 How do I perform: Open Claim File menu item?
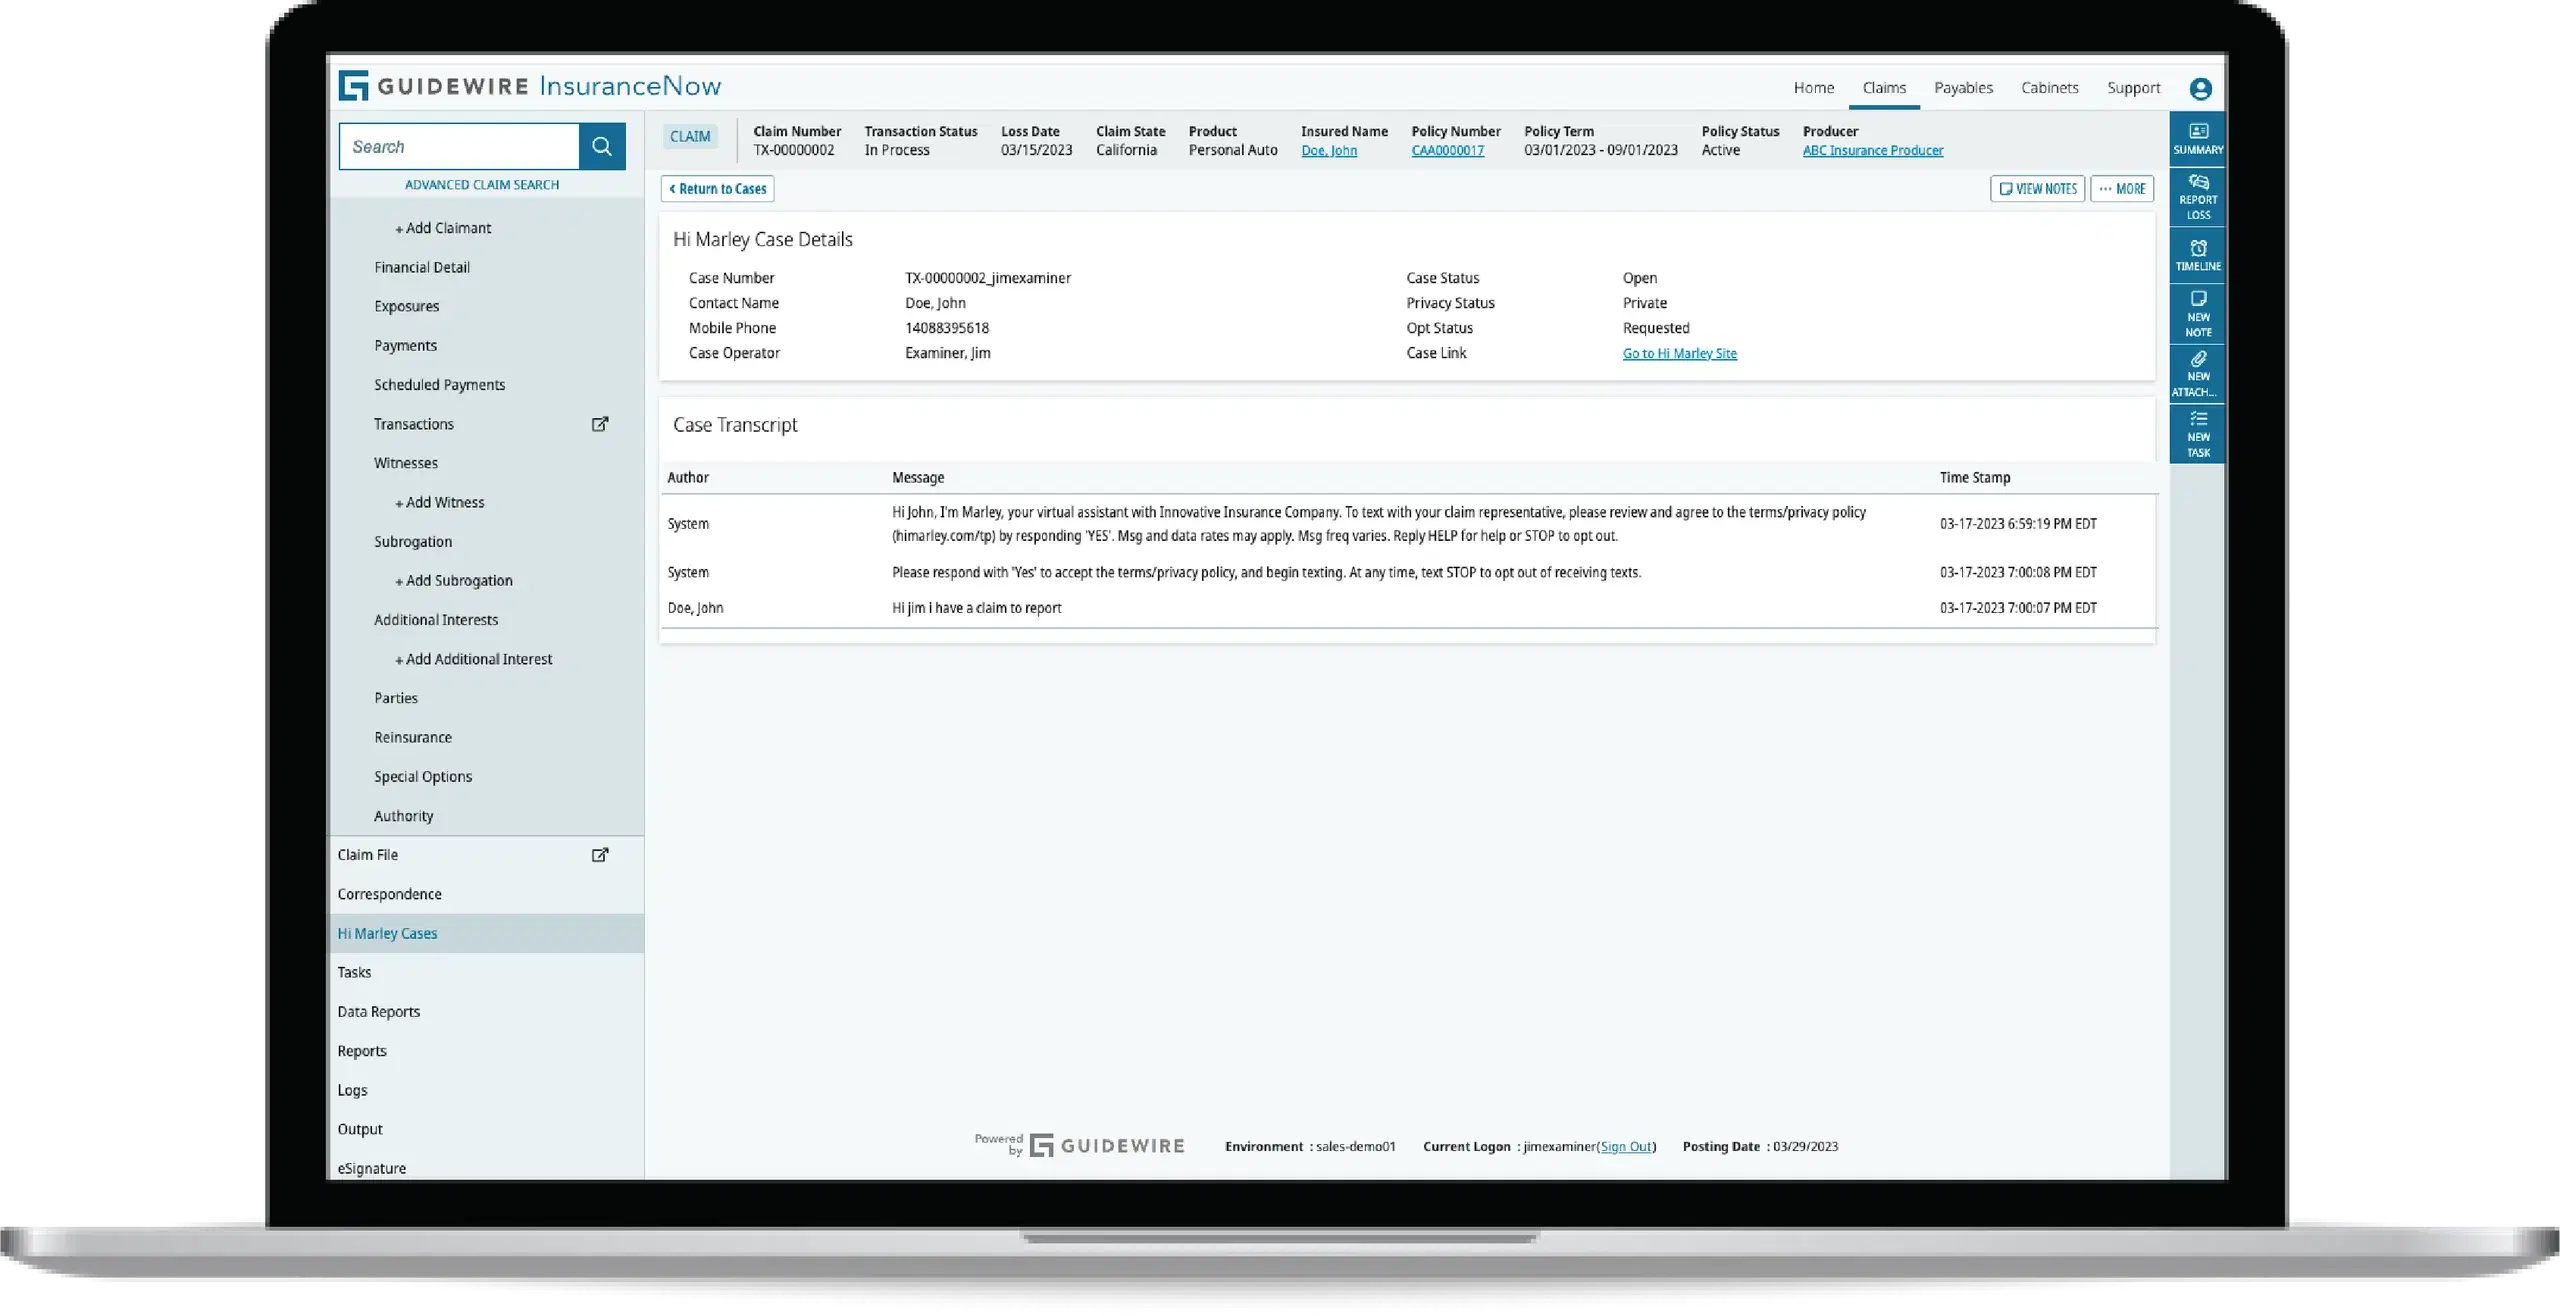coord(367,855)
